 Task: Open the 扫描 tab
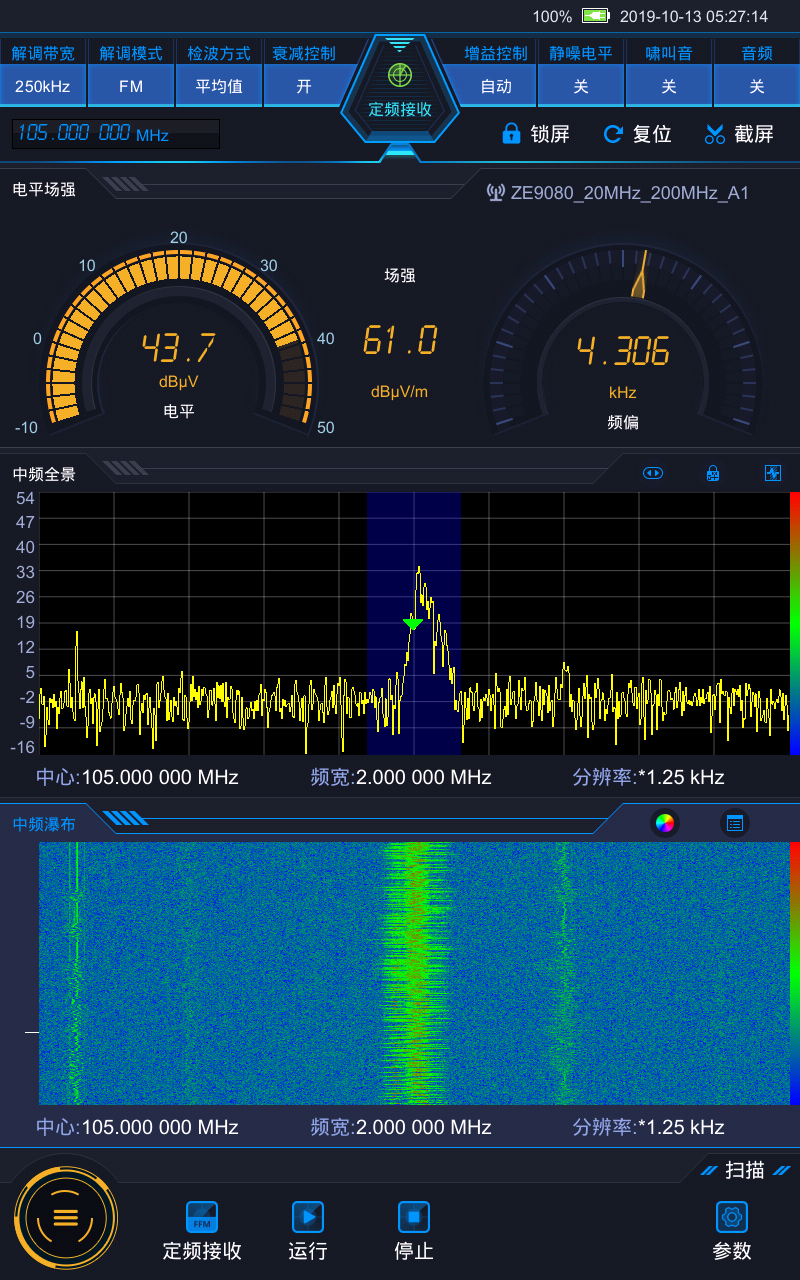(746, 1170)
